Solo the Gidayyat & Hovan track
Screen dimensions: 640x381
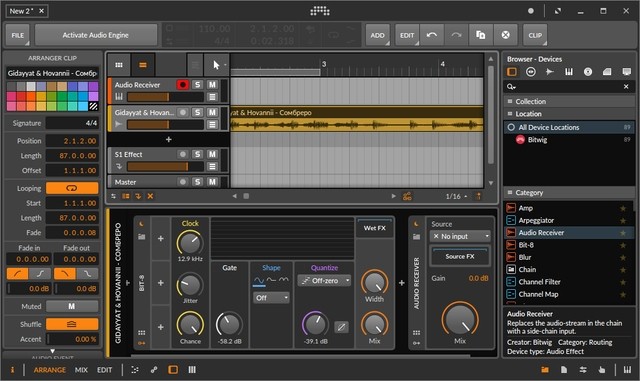pyautogui.click(x=198, y=112)
